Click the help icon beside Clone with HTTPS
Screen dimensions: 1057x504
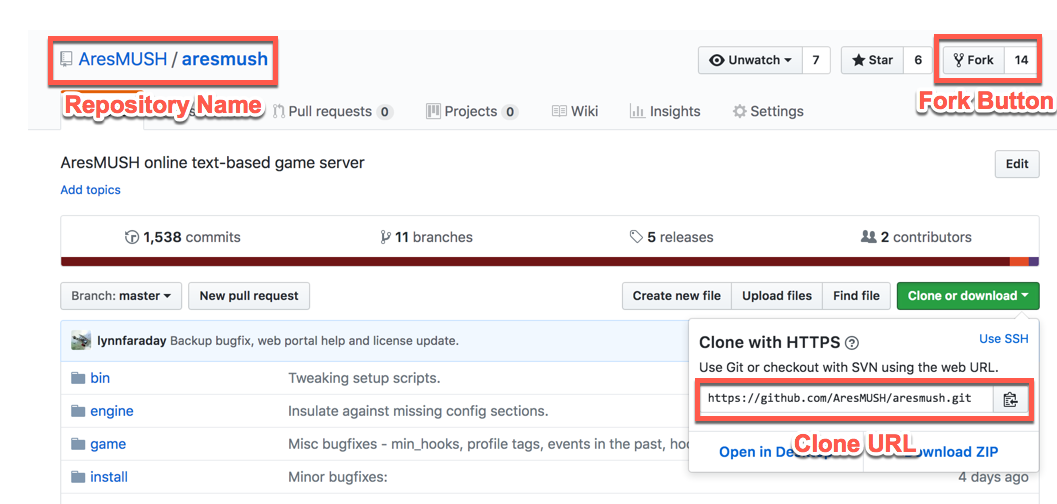(852, 342)
